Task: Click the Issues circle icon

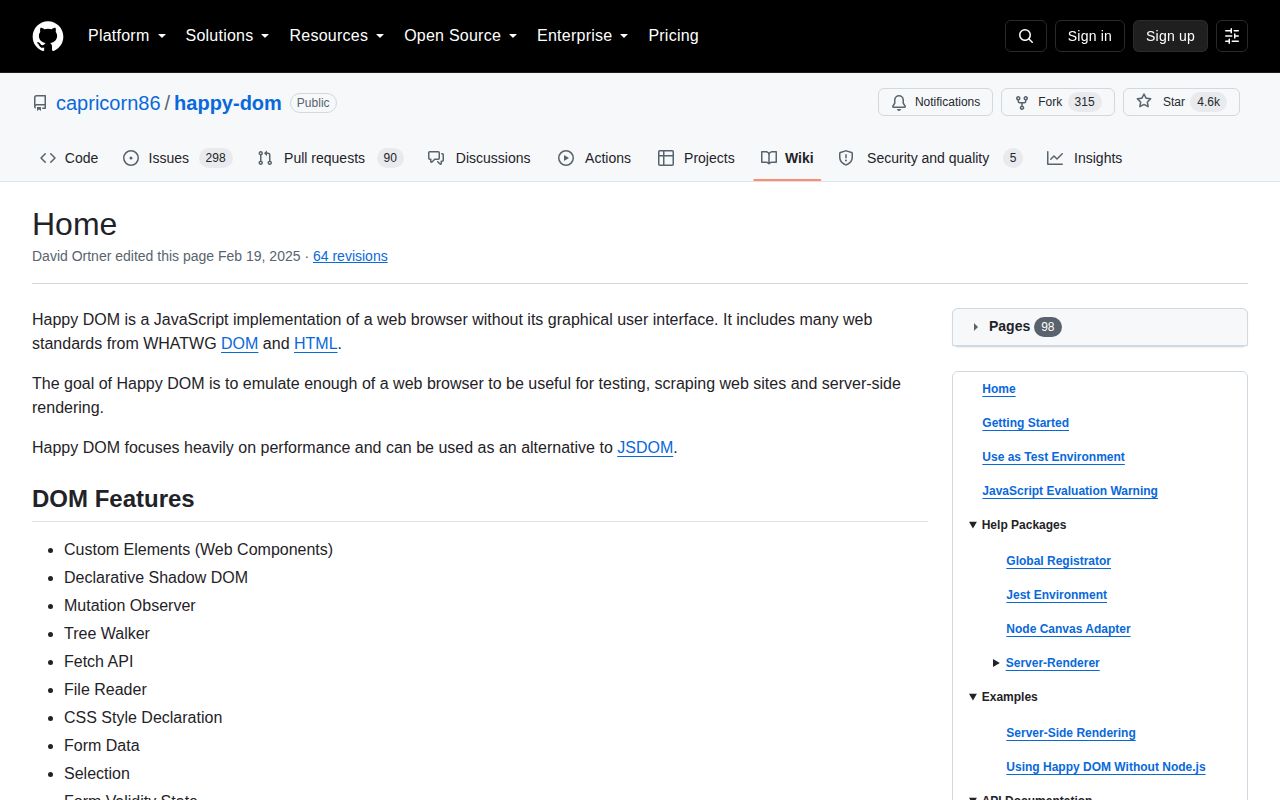Action: click(x=131, y=158)
